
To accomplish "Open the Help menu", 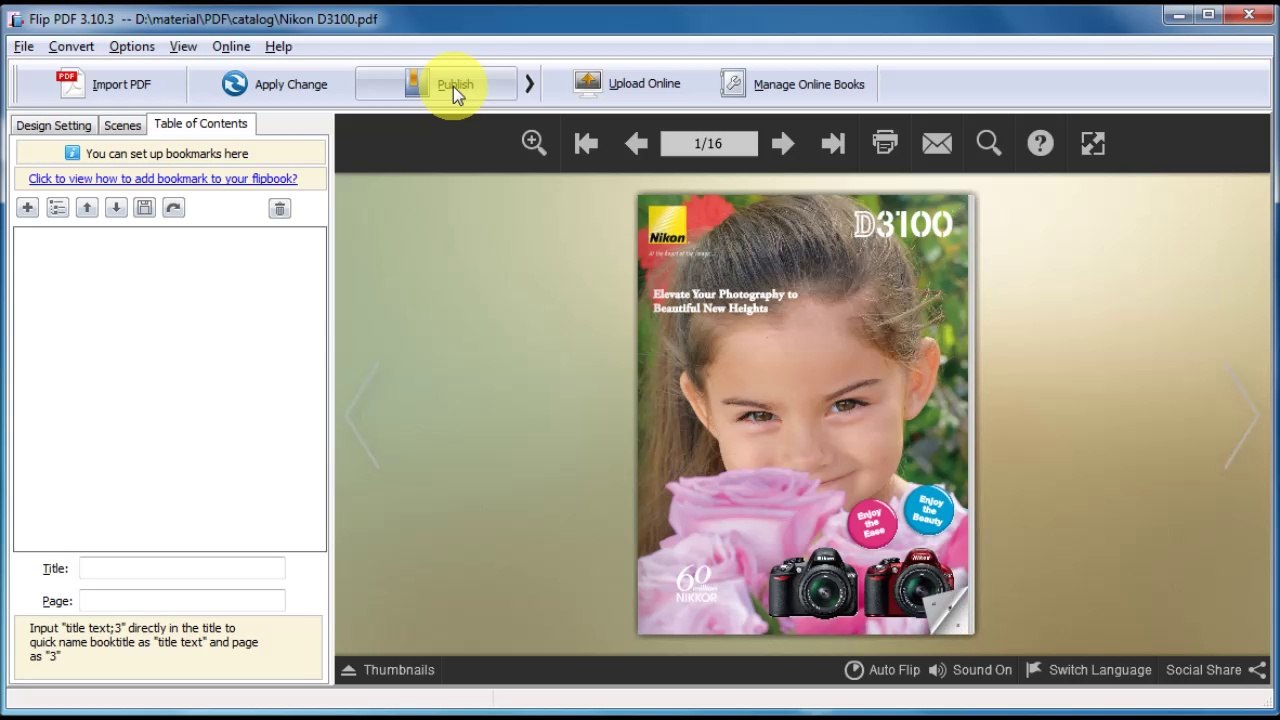I will [278, 47].
